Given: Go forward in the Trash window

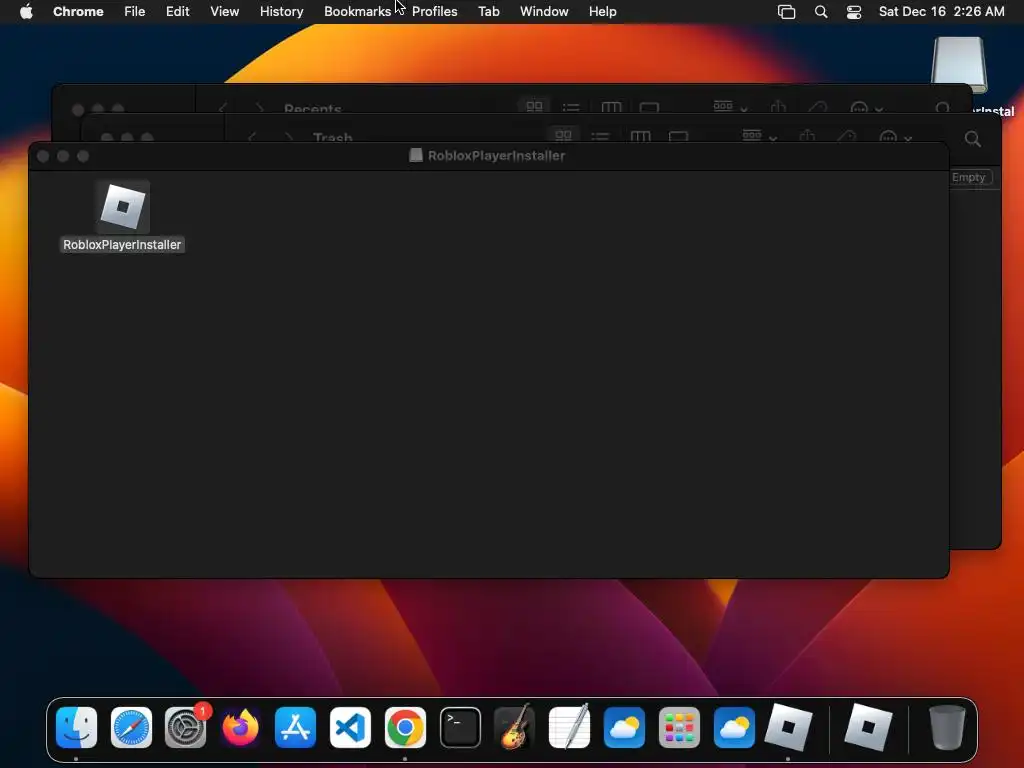Looking at the screenshot, I should point(289,137).
